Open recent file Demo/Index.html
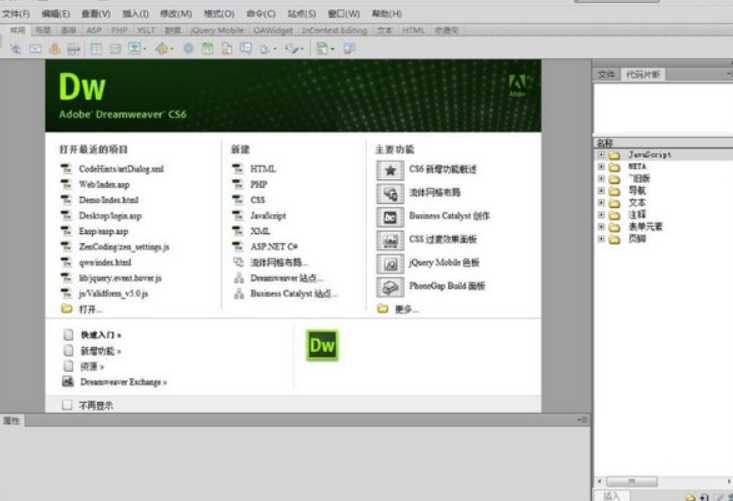The height and width of the screenshot is (501, 733). coord(108,200)
